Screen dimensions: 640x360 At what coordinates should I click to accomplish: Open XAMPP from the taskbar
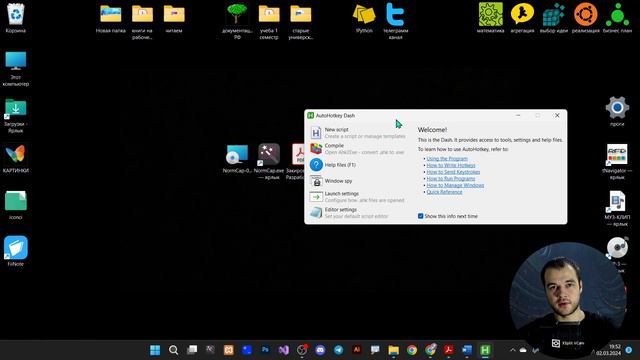[229, 350]
